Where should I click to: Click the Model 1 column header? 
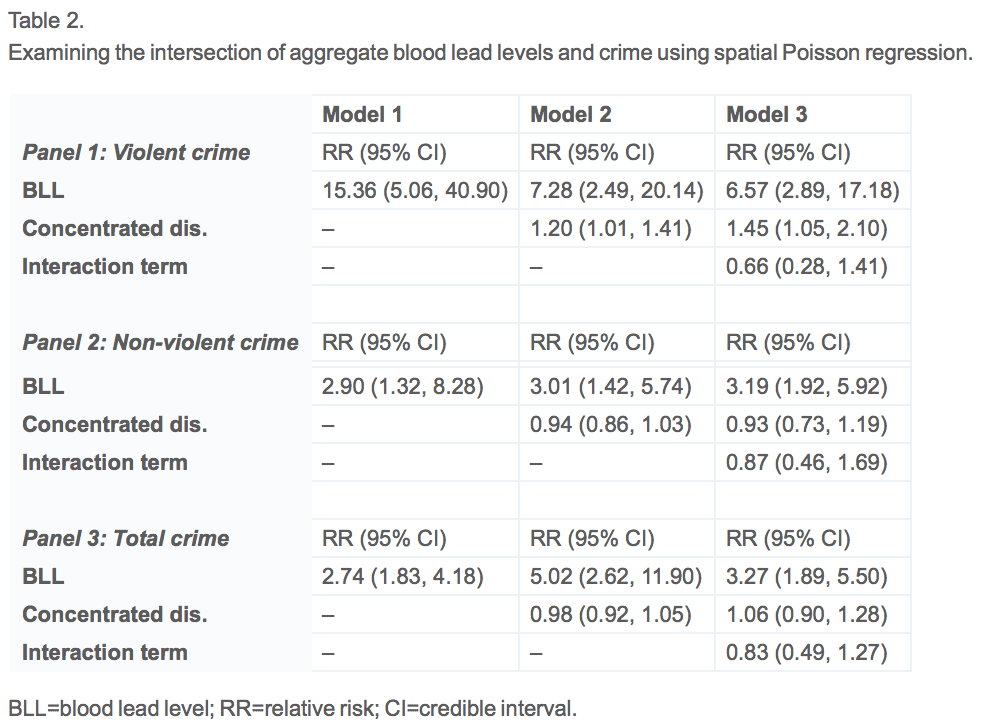tap(362, 114)
